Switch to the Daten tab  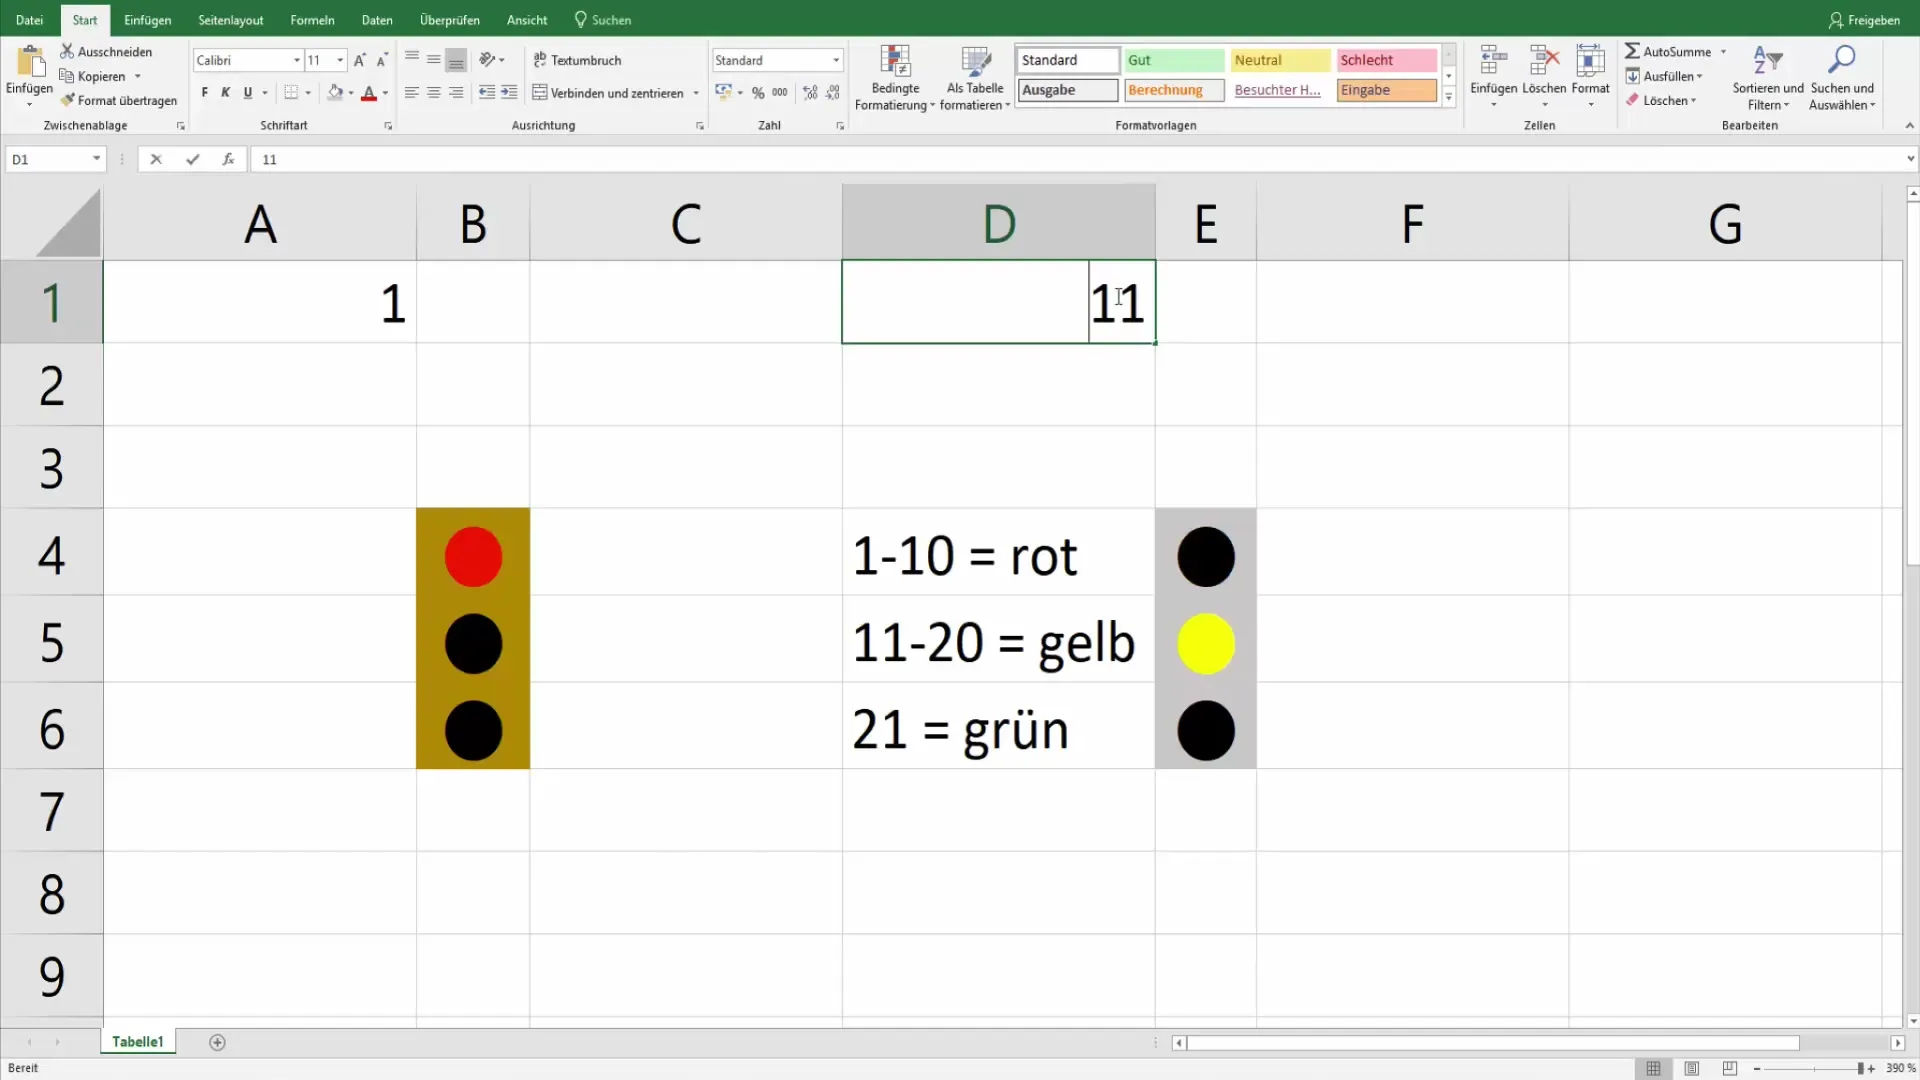point(377,20)
